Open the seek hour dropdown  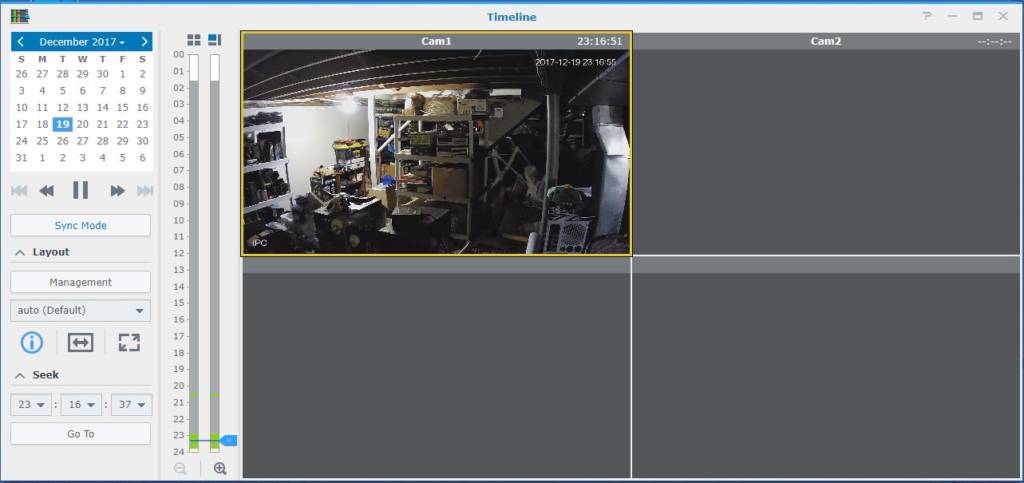(x=31, y=405)
